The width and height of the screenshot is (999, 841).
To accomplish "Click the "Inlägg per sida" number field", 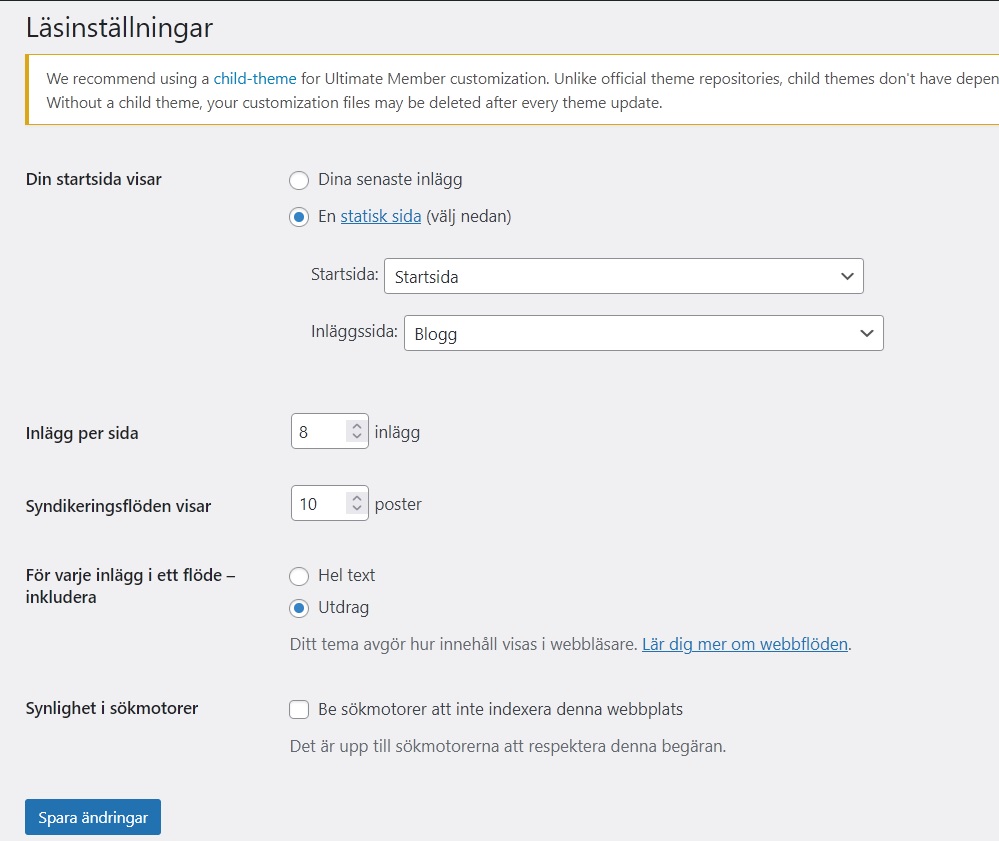I will [x=317, y=432].
